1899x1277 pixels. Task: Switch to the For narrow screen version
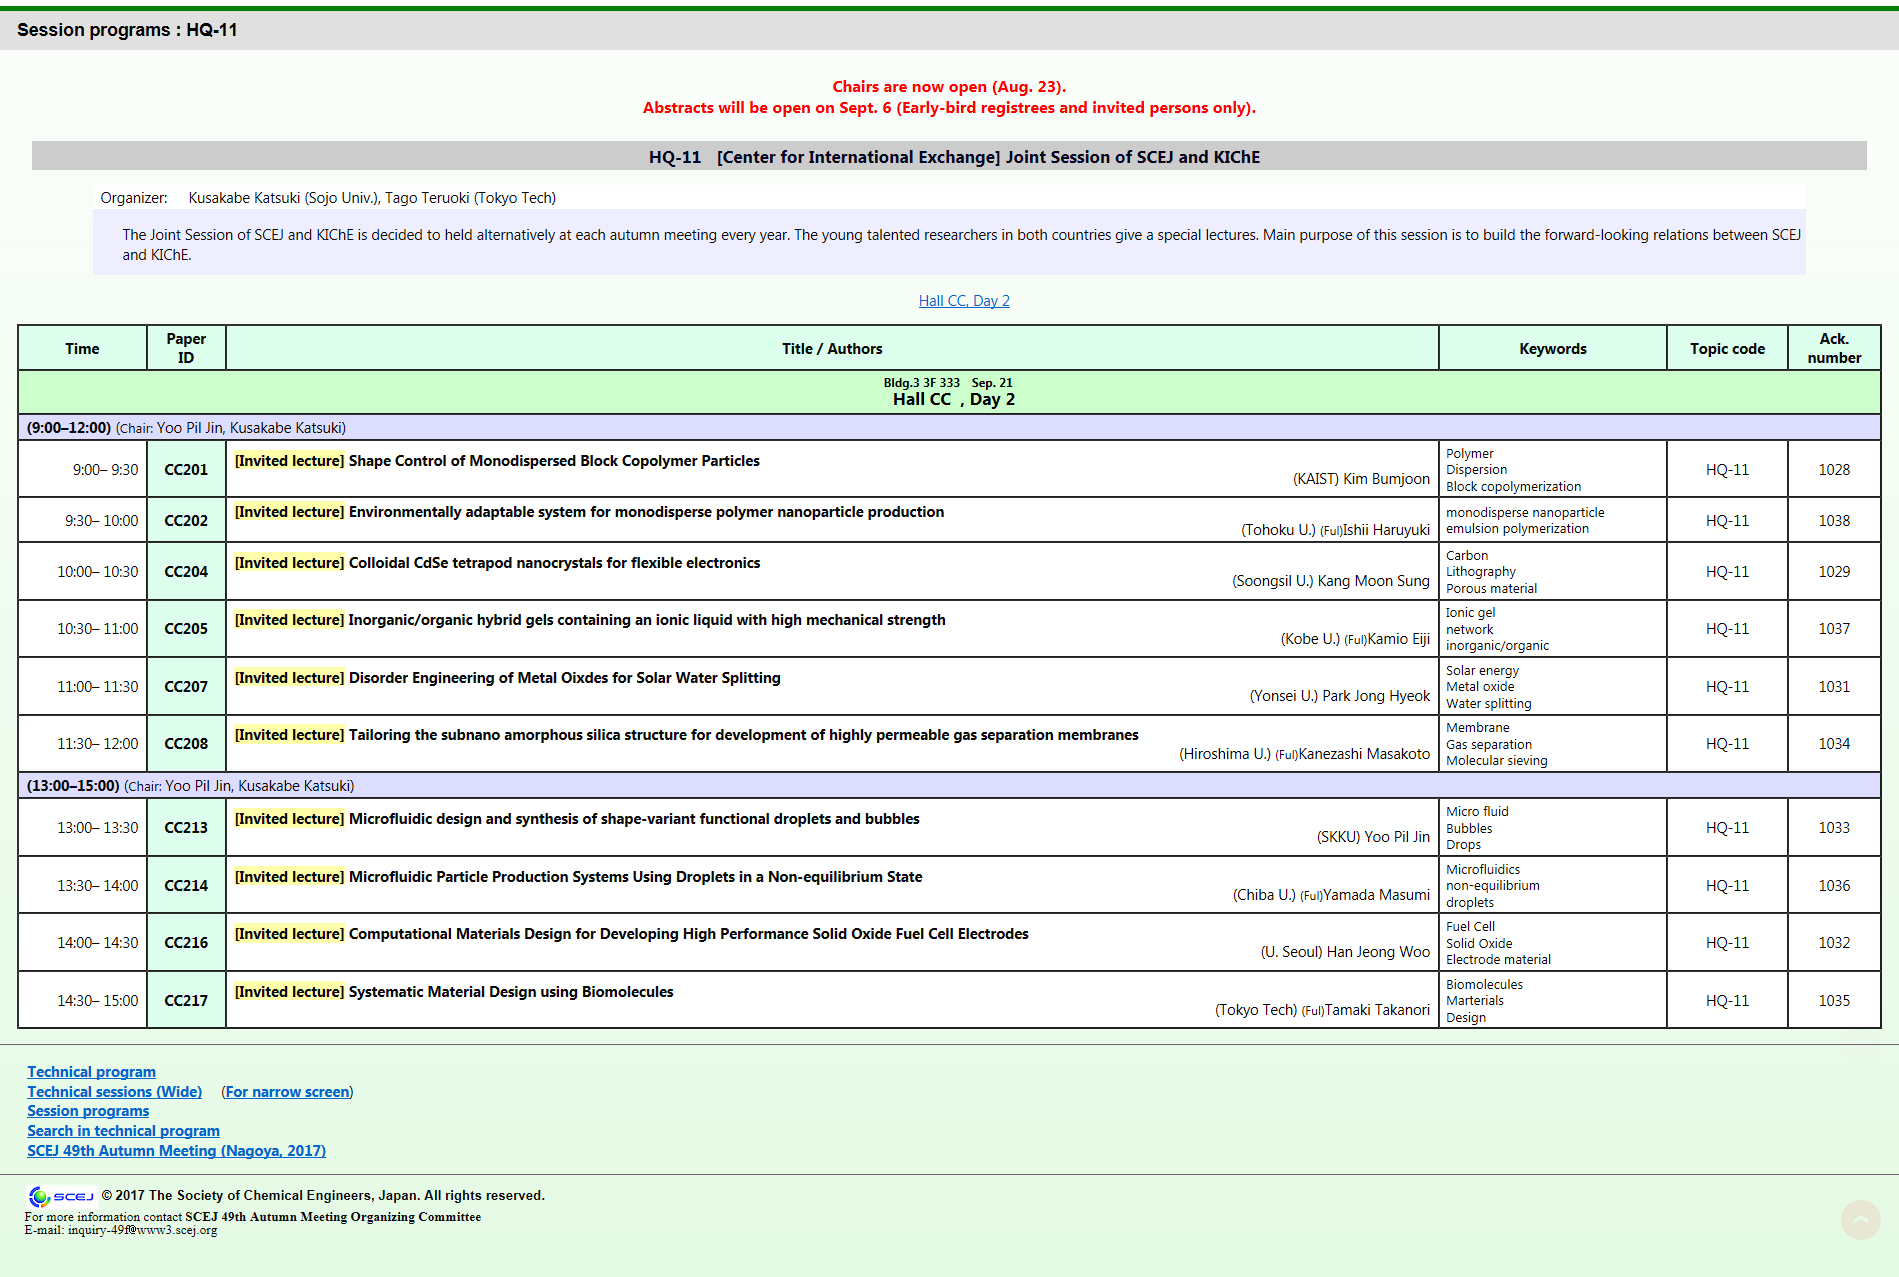pyautogui.click(x=287, y=1092)
